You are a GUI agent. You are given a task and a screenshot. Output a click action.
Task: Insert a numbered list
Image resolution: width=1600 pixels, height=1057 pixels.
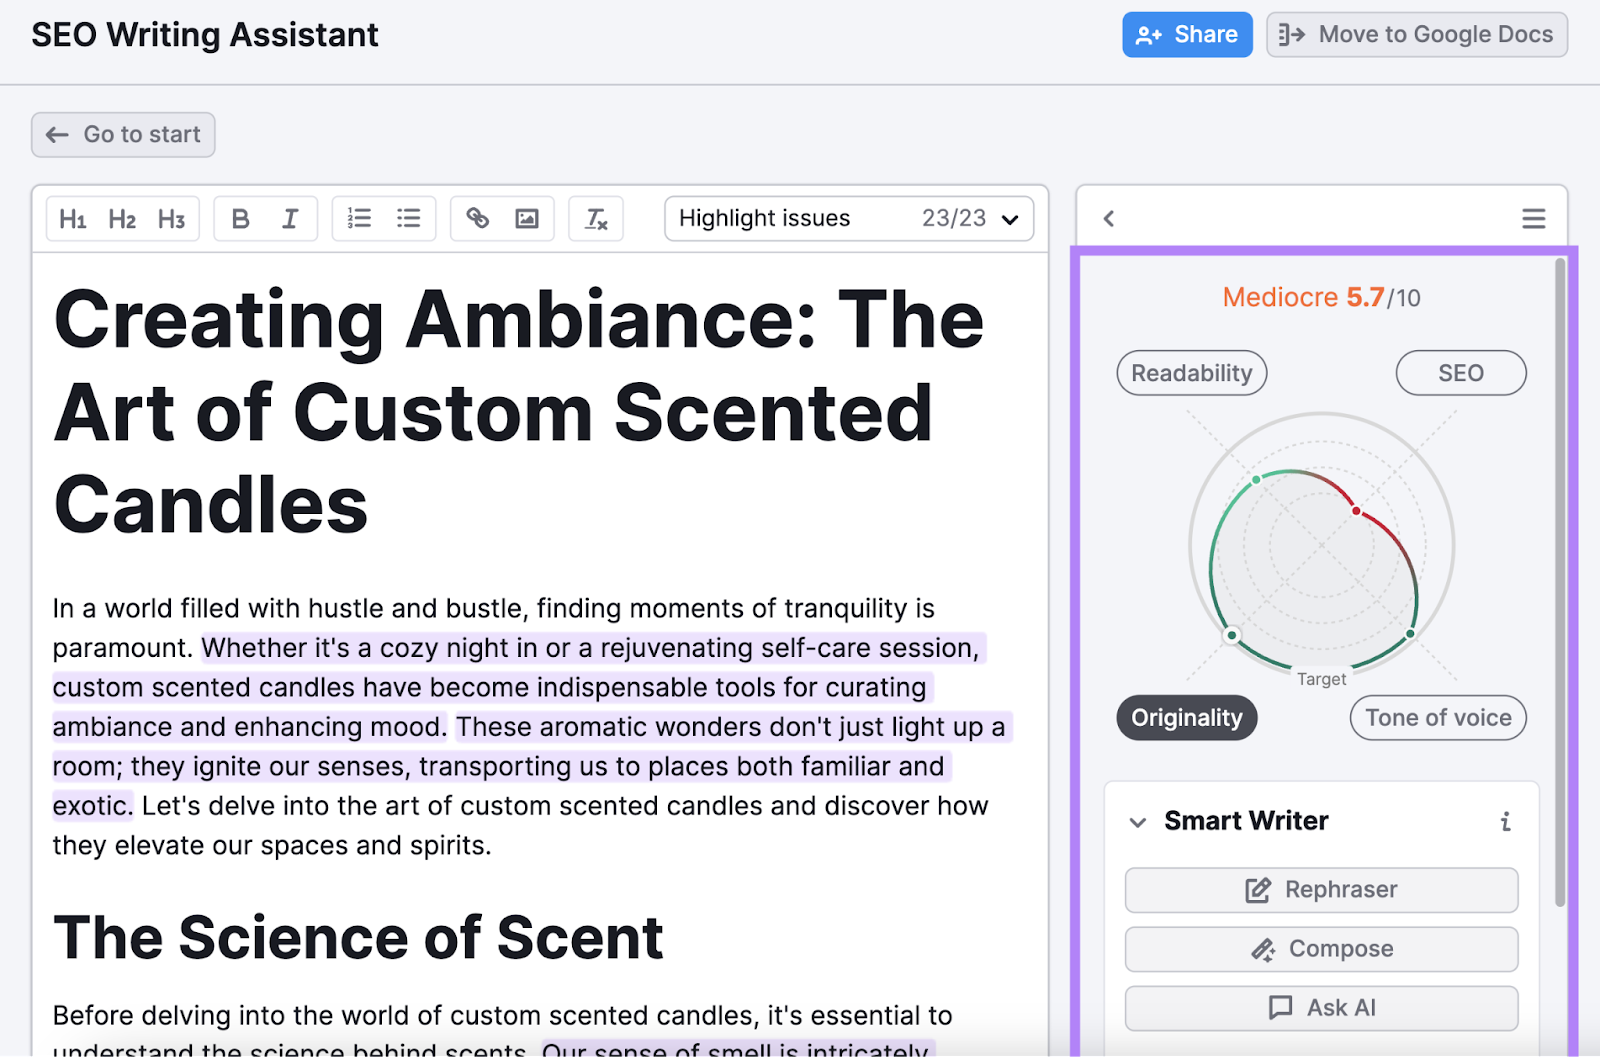pos(359,218)
